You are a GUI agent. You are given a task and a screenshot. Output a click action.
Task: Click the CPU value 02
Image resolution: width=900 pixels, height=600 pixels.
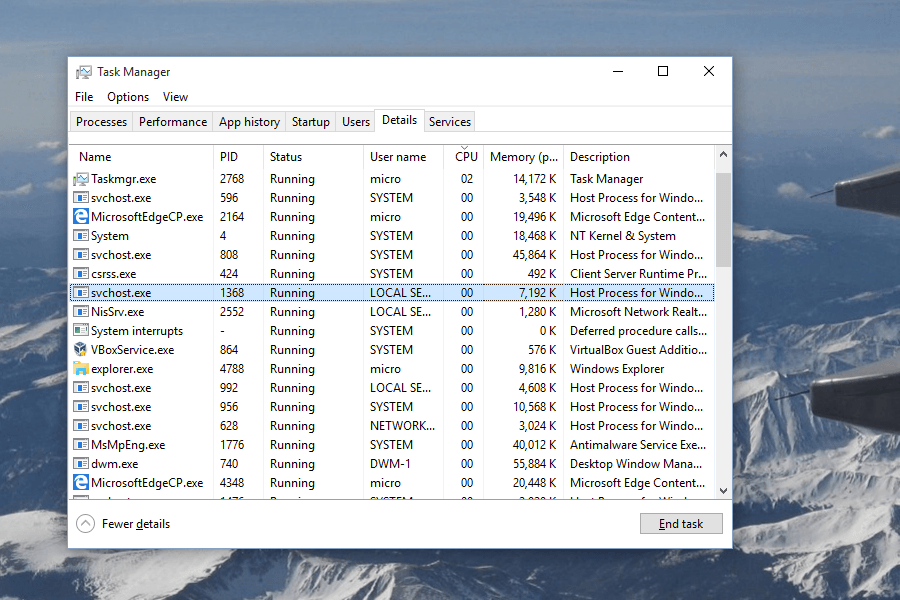pyautogui.click(x=467, y=179)
